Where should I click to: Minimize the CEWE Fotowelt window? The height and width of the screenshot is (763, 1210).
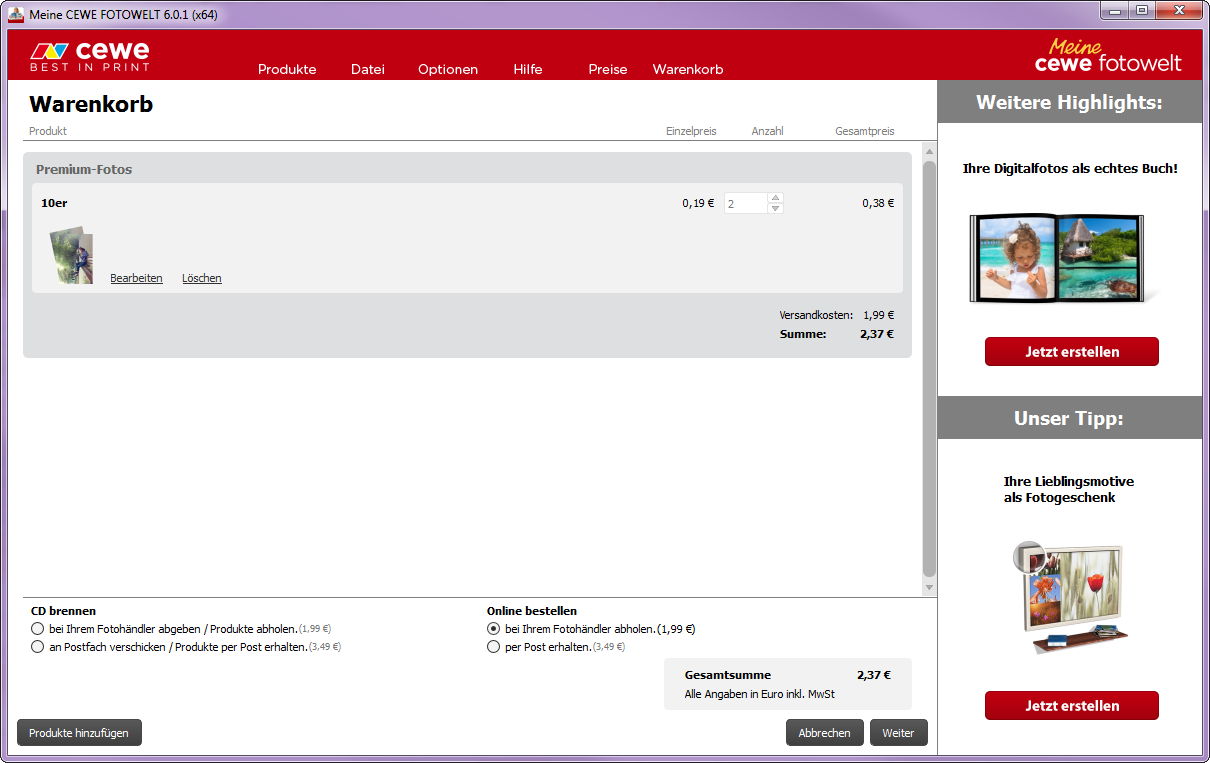(x=1115, y=10)
